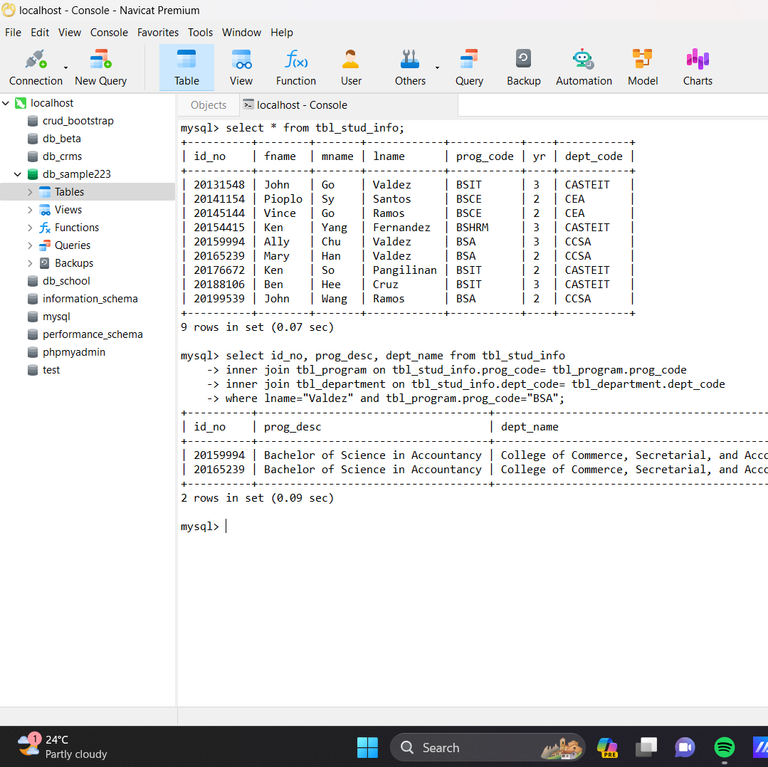Open the Help menu

coord(282,32)
